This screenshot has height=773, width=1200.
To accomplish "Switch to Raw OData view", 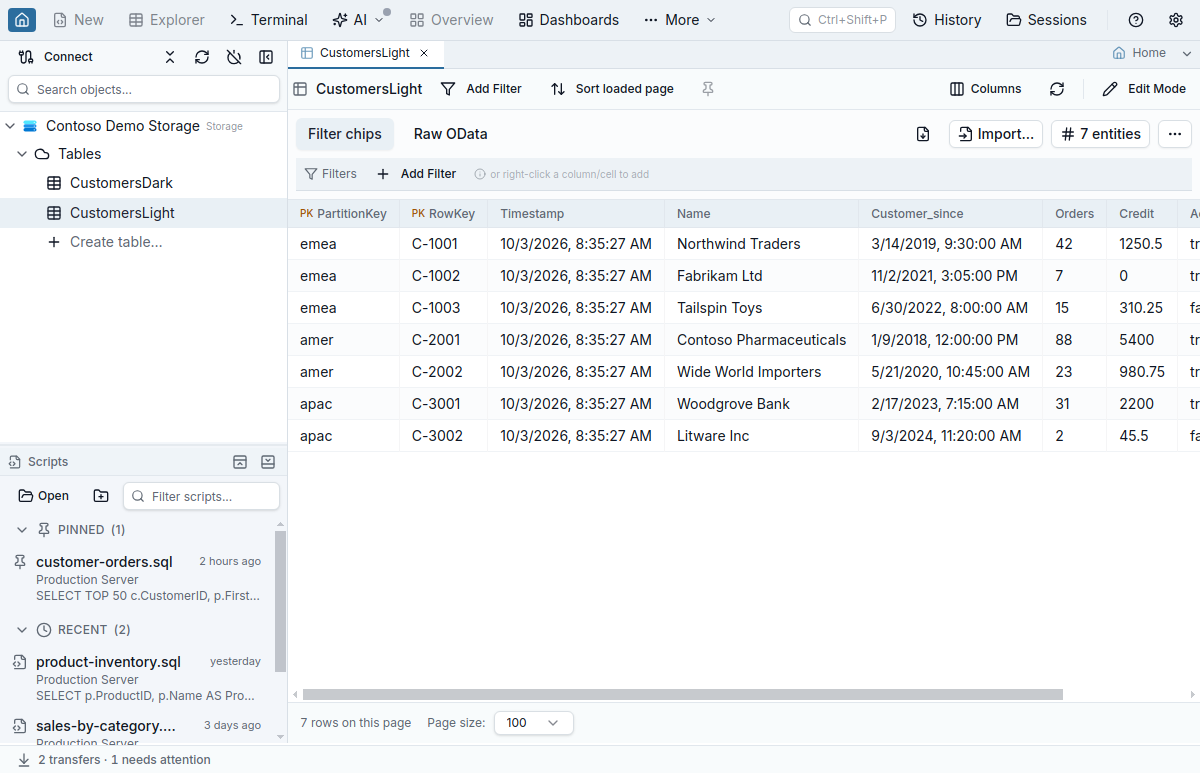I will click(451, 134).
